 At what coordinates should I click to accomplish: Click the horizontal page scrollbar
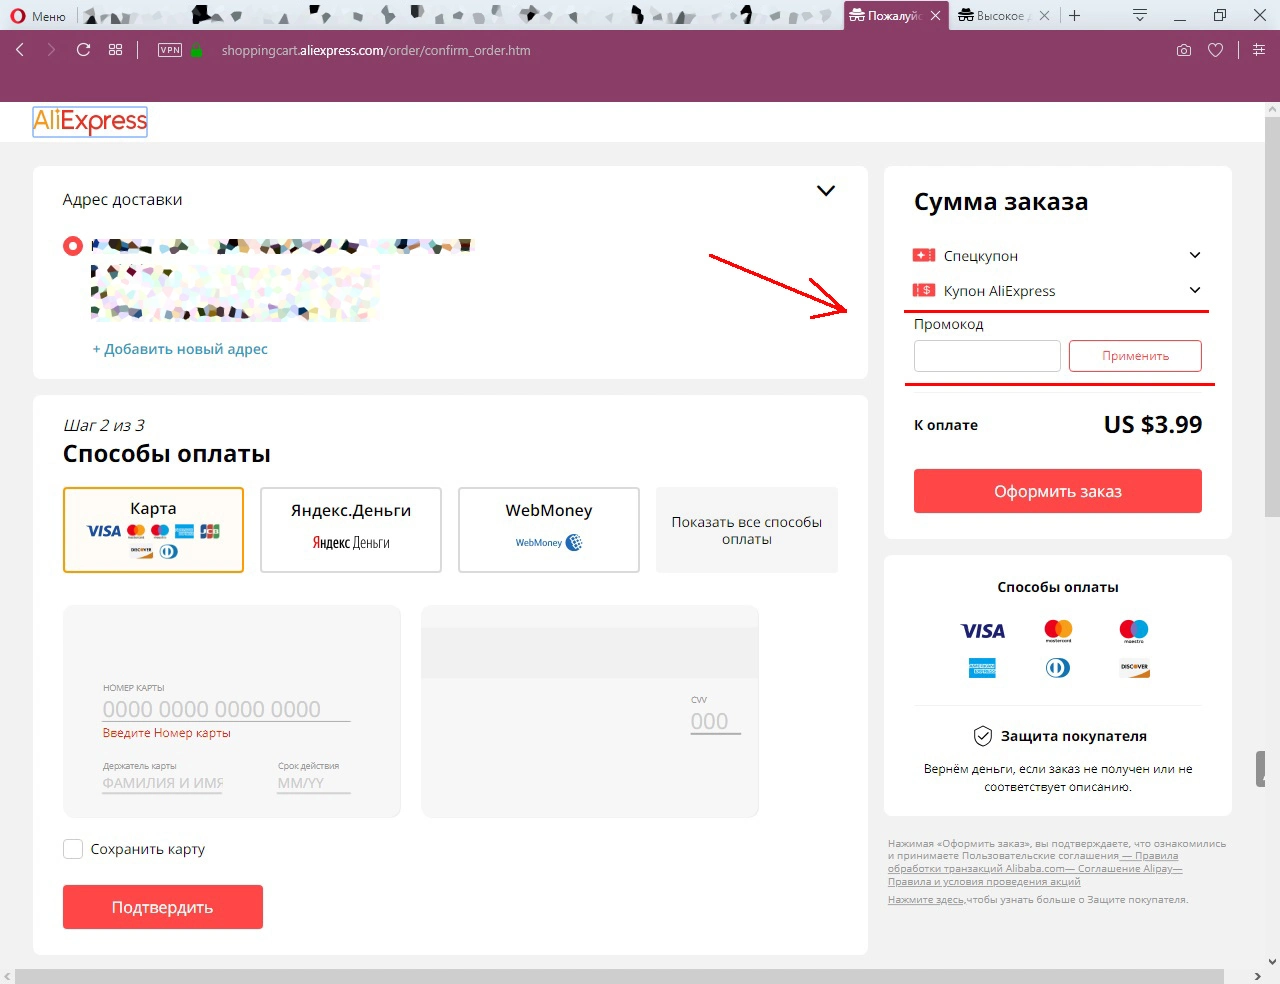coord(619,976)
